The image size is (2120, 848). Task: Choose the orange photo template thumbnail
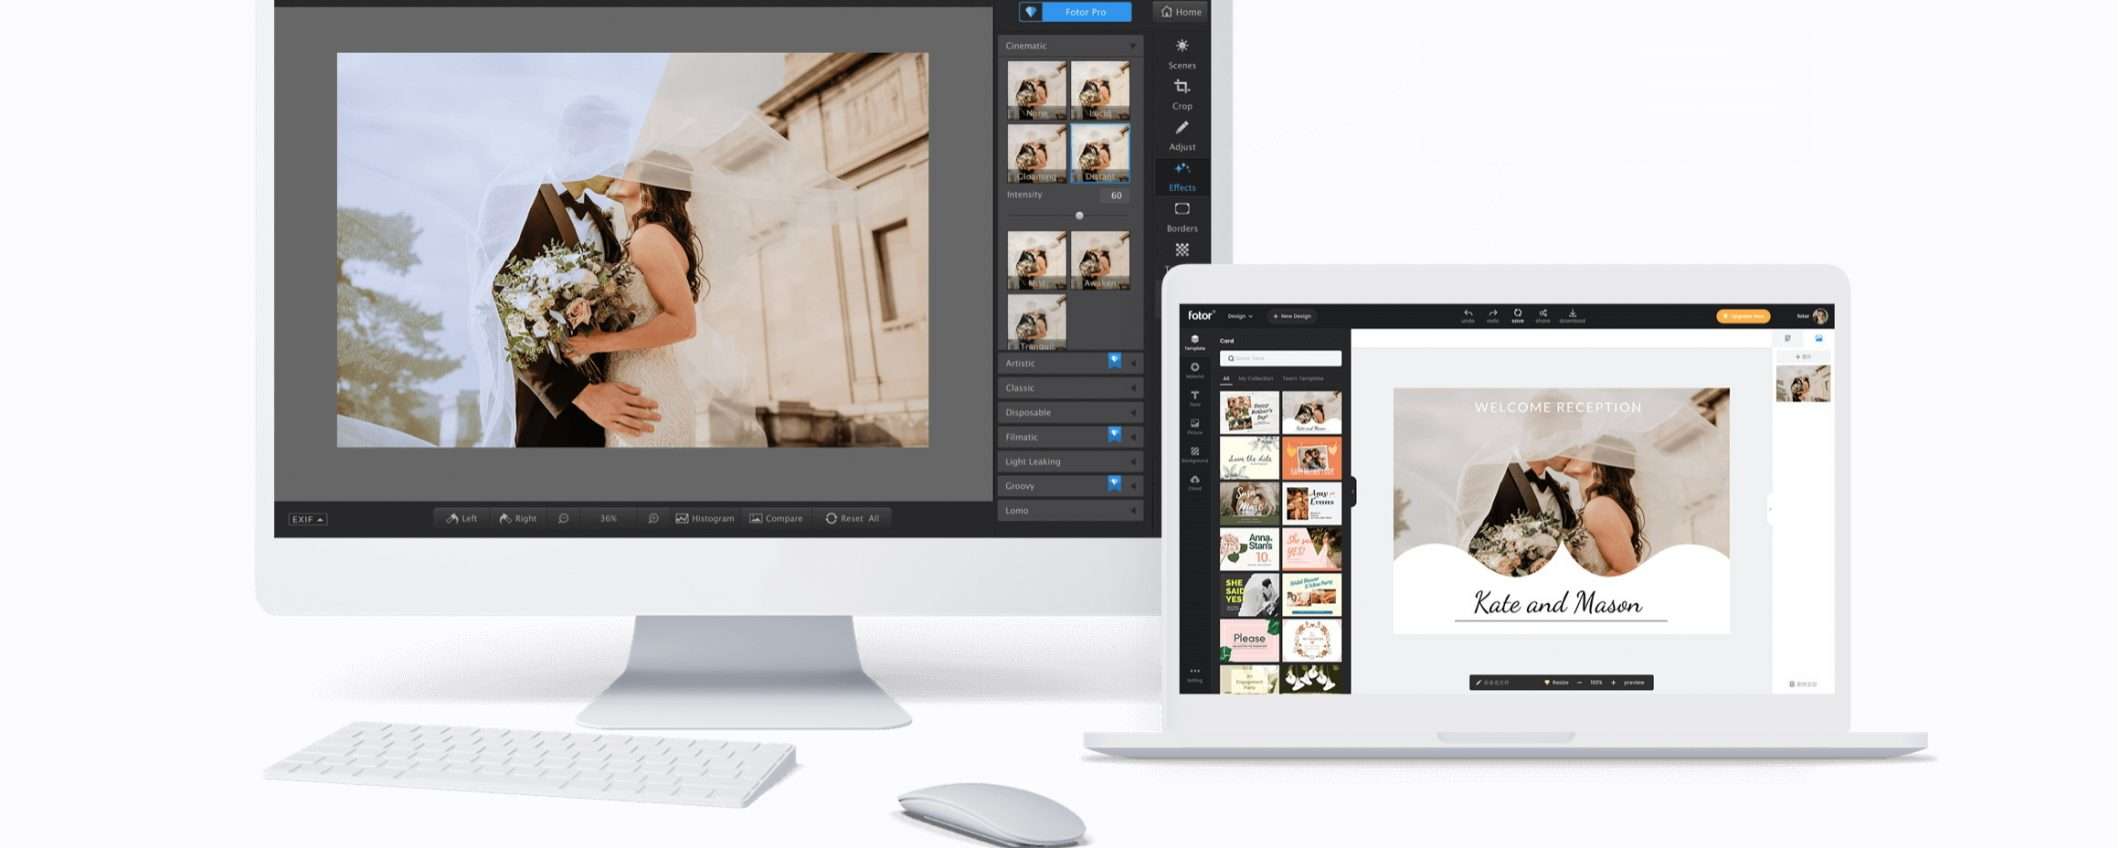point(1311,458)
